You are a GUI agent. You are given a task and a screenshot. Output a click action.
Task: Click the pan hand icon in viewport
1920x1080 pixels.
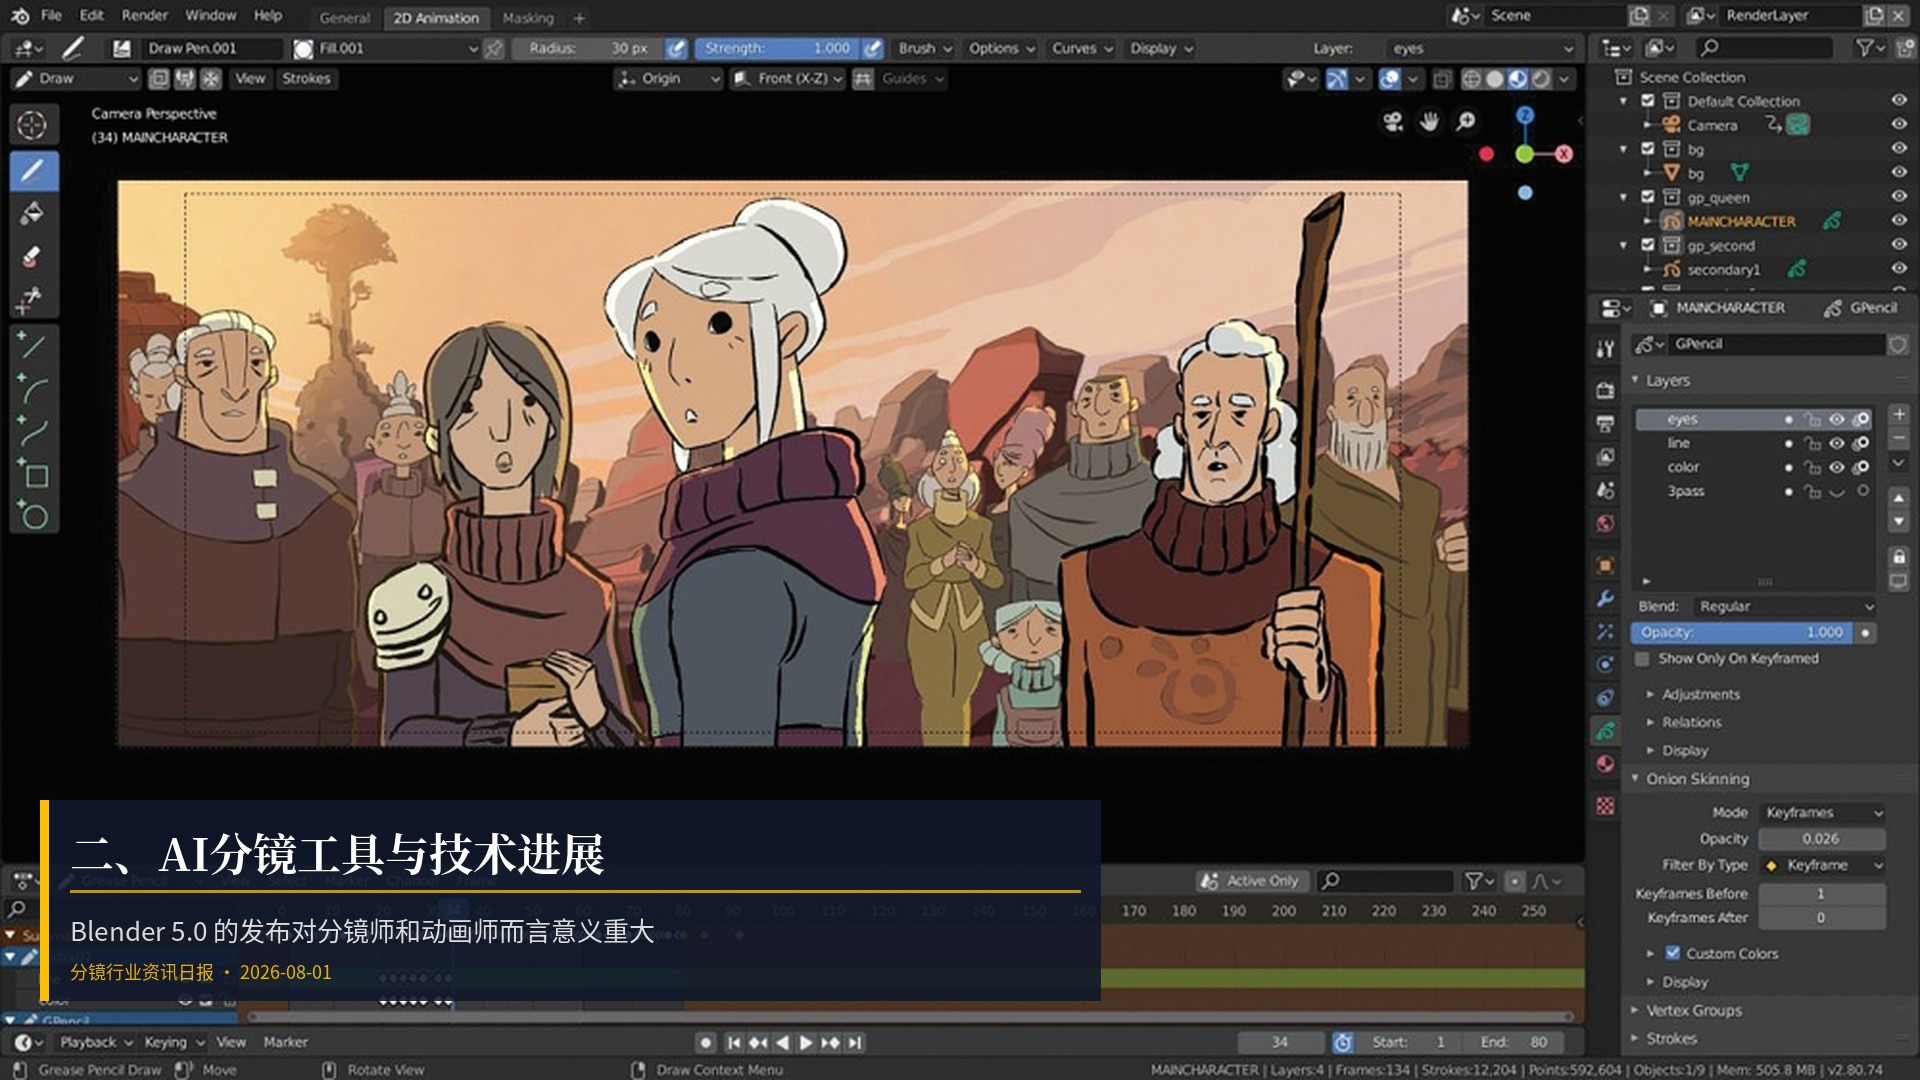[1429, 122]
